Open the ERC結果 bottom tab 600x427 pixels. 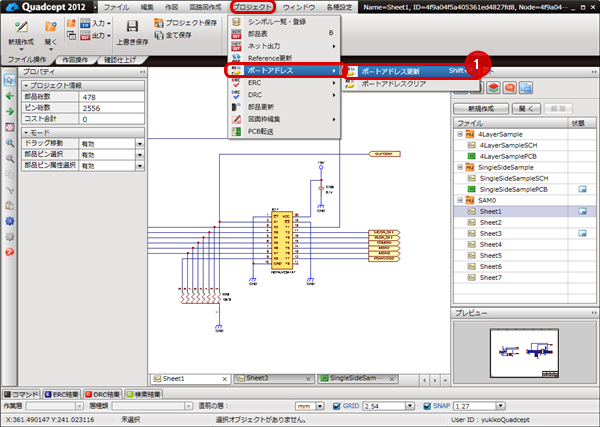61,394
